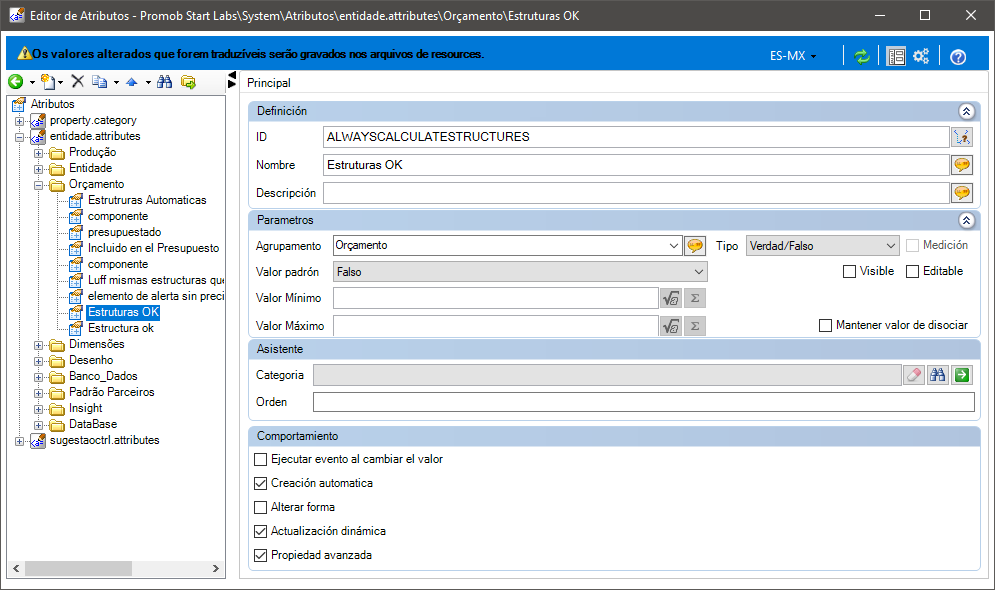1008x607 pixels.
Task: Click the delete X icon in tree toolbar
Action: (78, 81)
